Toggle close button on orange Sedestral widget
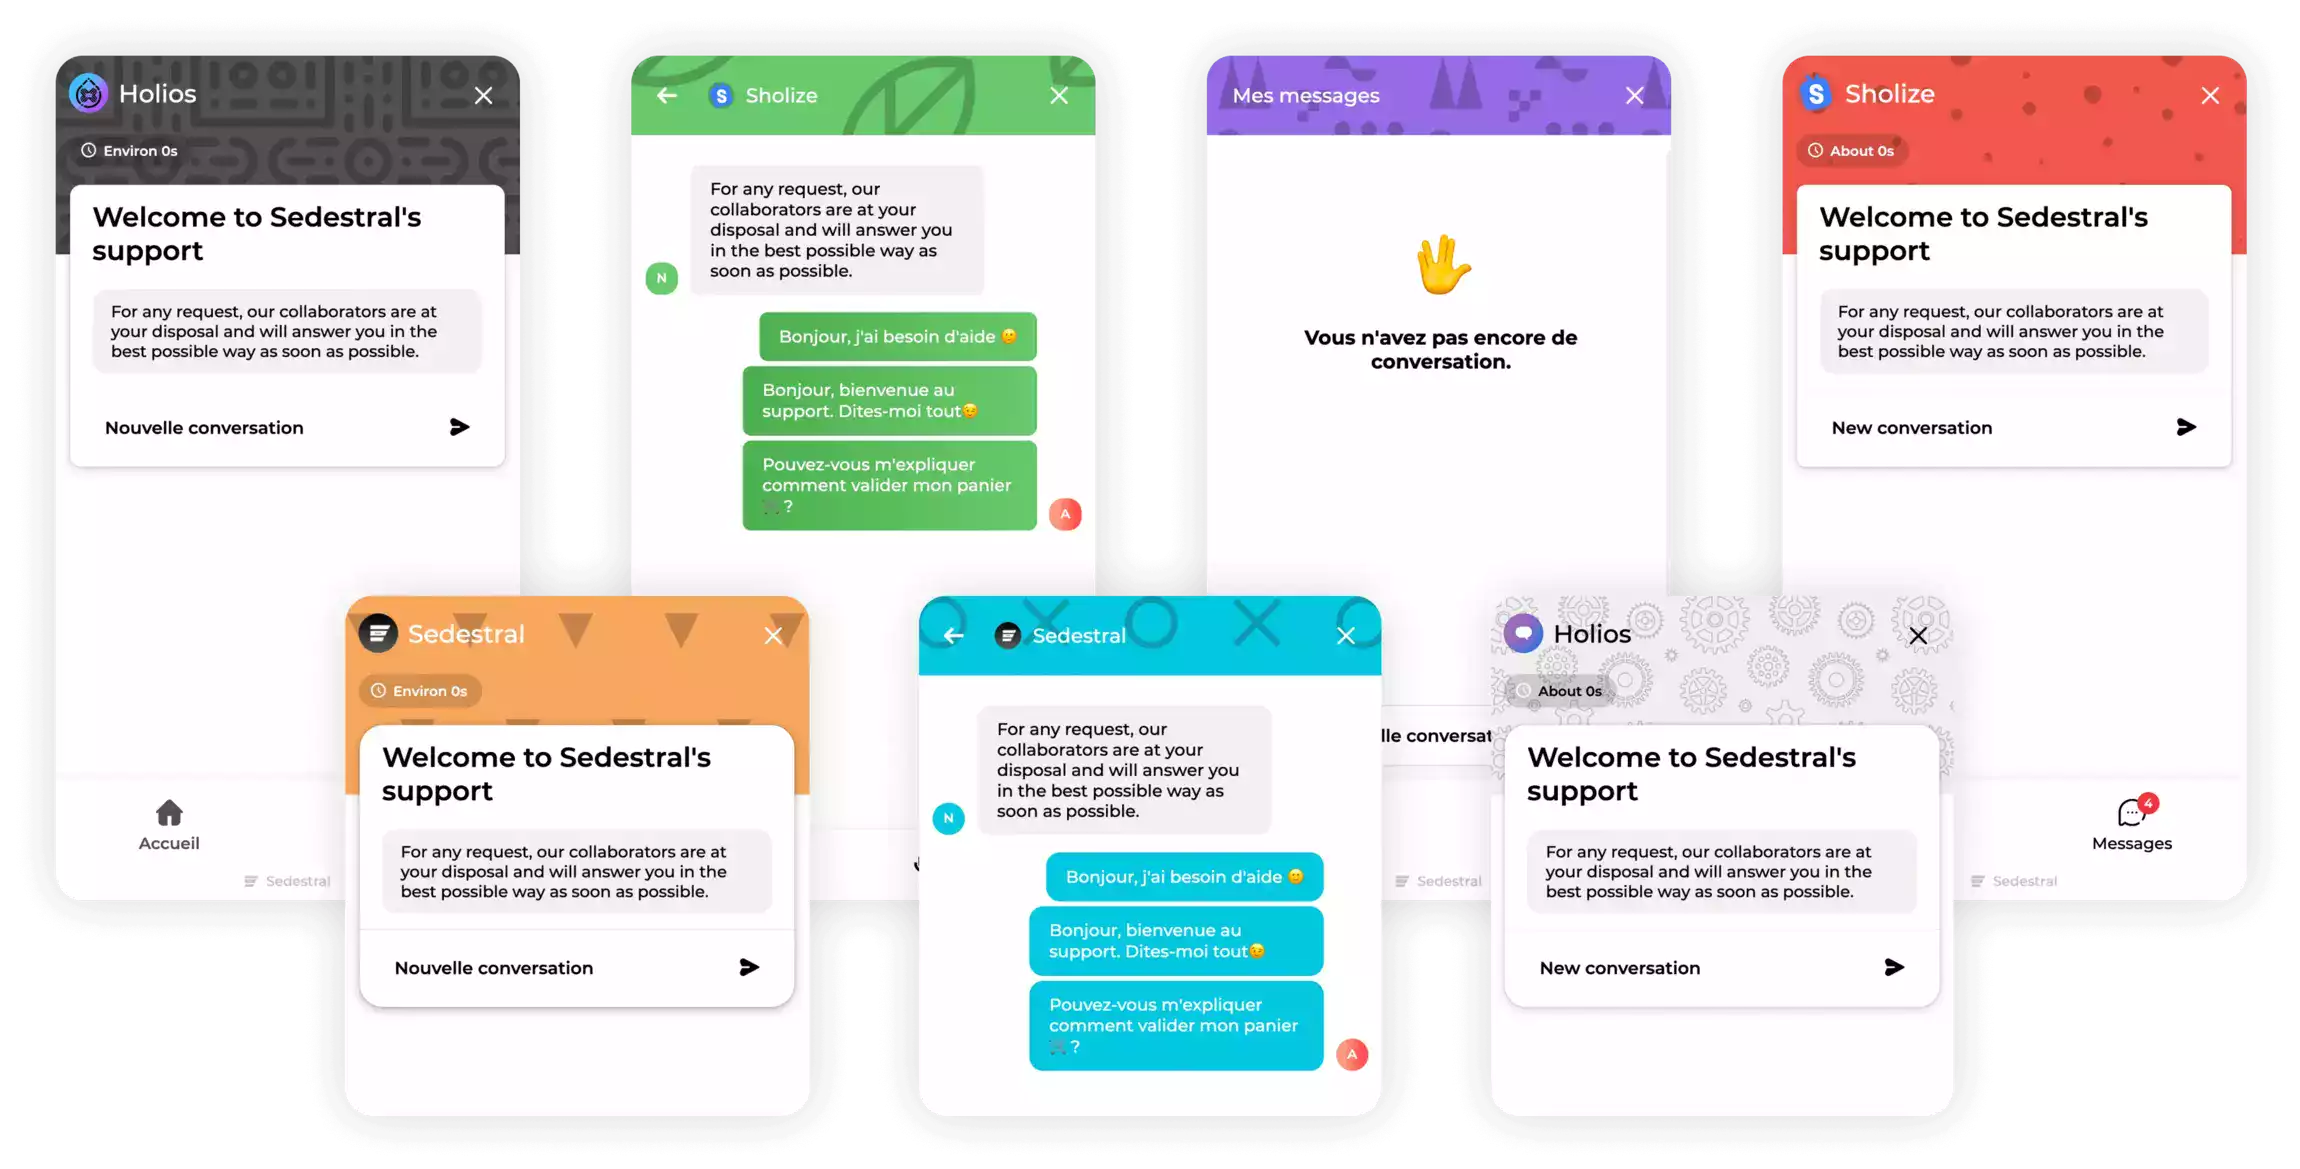The image size is (2300, 1169). pyautogui.click(x=774, y=635)
